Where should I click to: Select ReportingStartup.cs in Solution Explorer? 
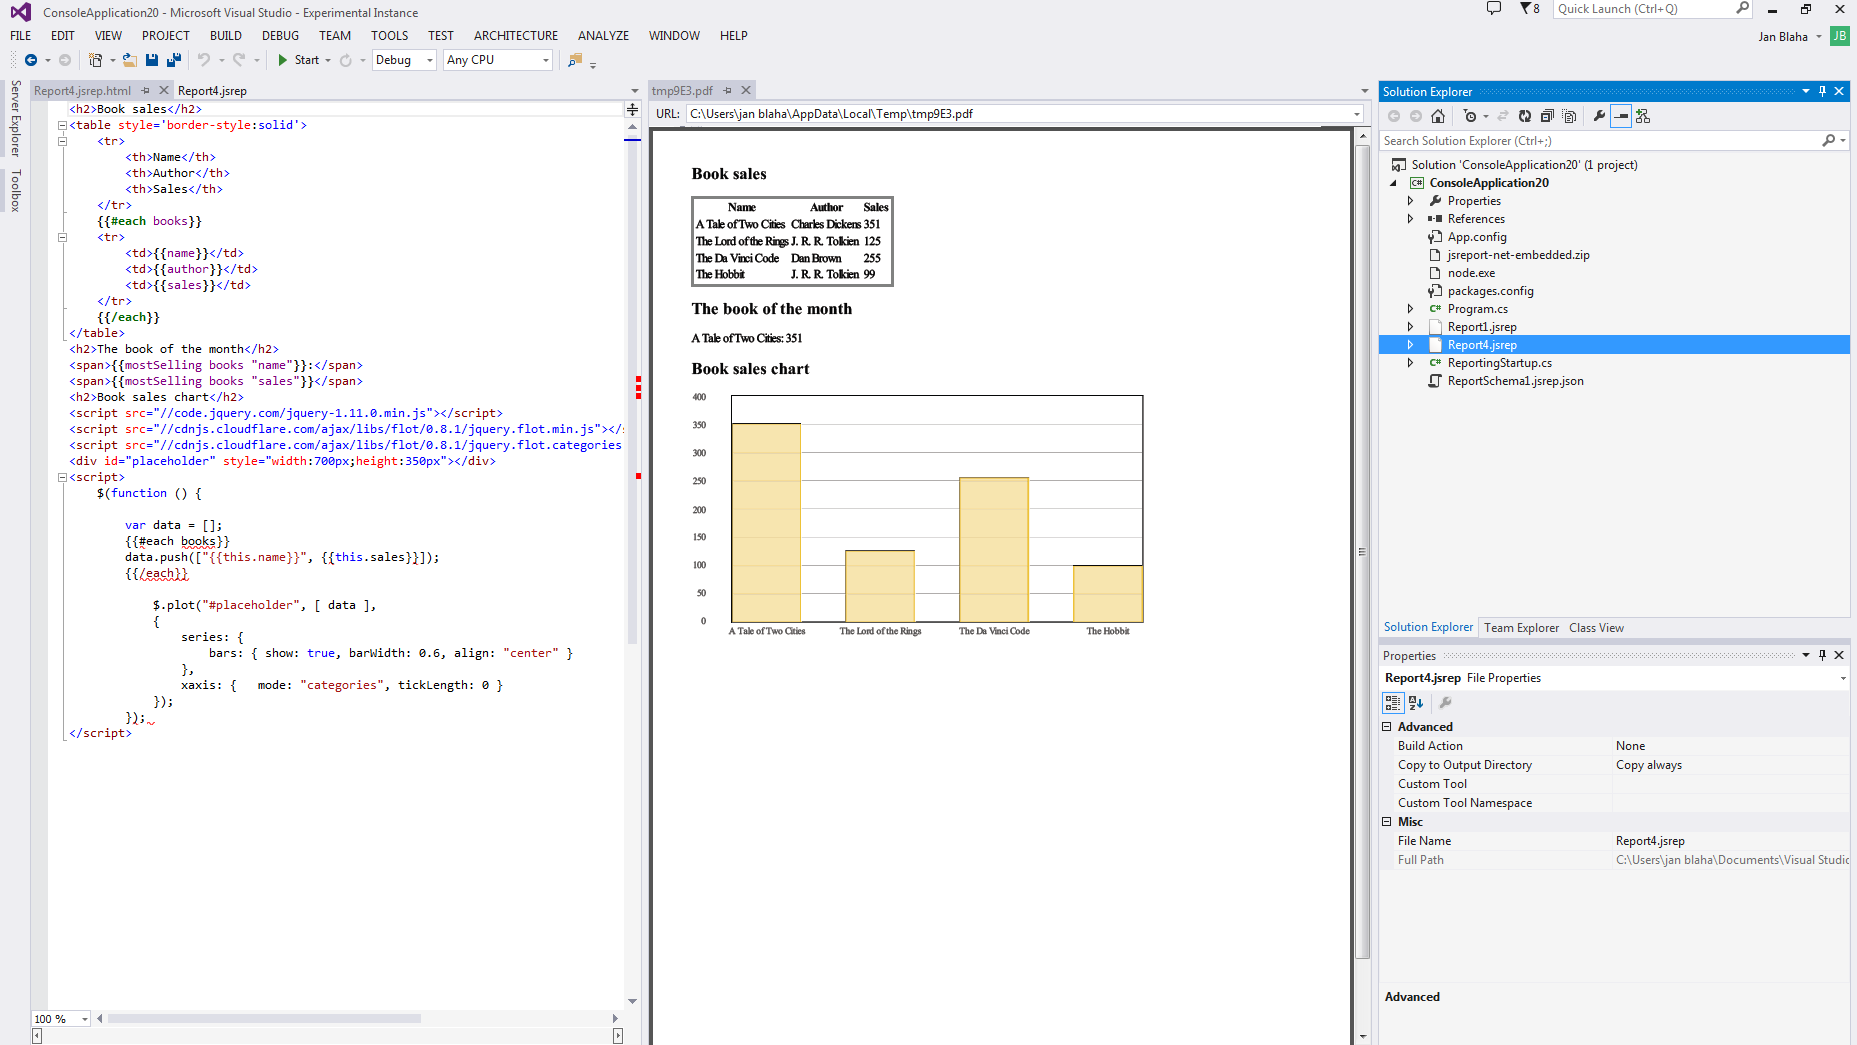(1500, 363)
